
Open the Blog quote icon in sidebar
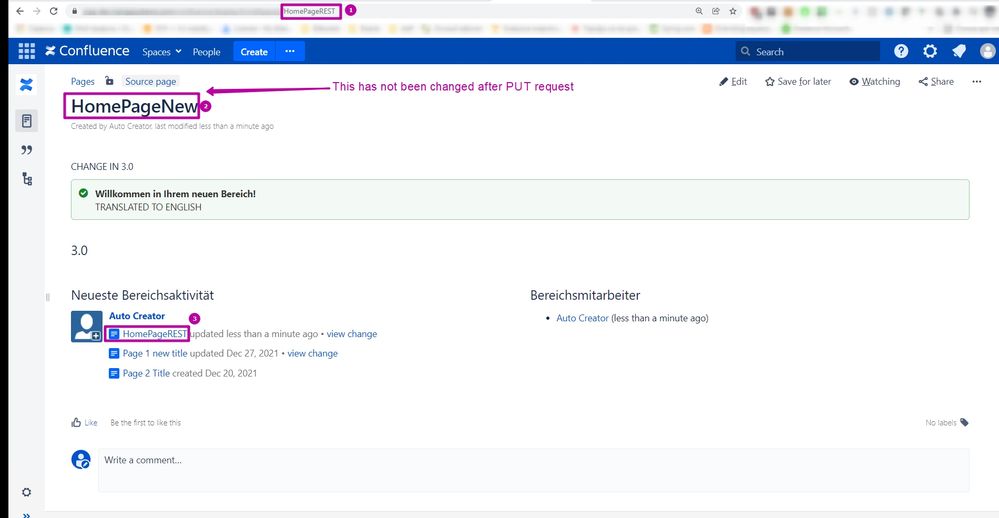click(x=27, y=150)
